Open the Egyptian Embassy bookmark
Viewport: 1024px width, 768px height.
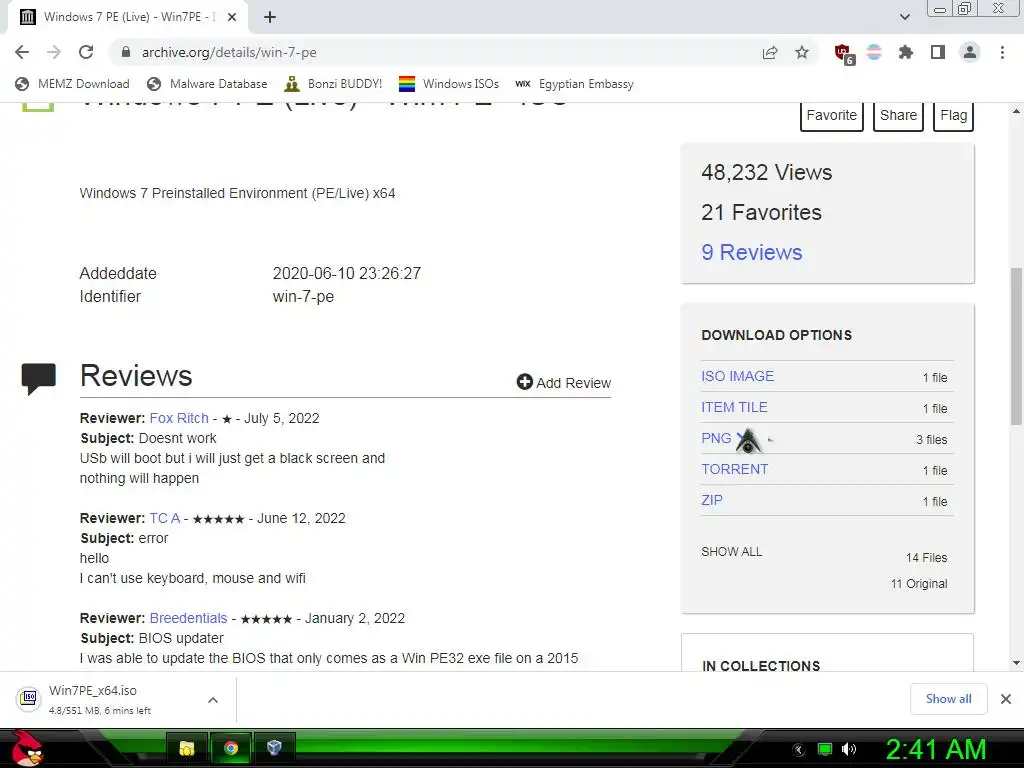pos(575,84)
